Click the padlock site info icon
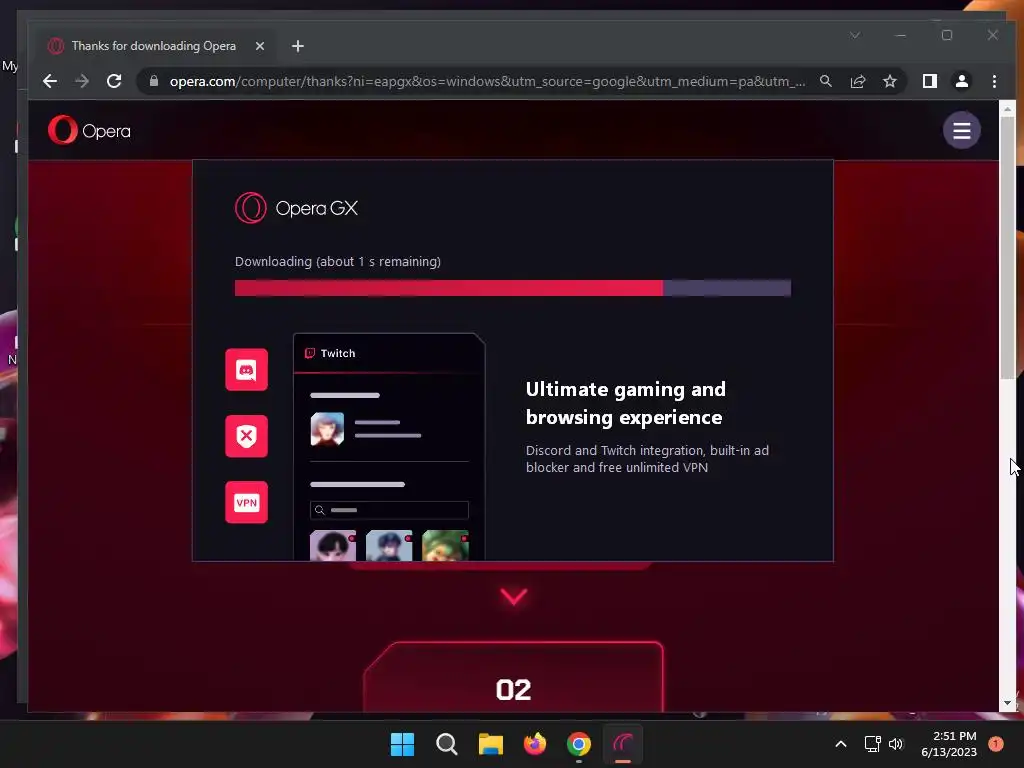 [154, 81]
